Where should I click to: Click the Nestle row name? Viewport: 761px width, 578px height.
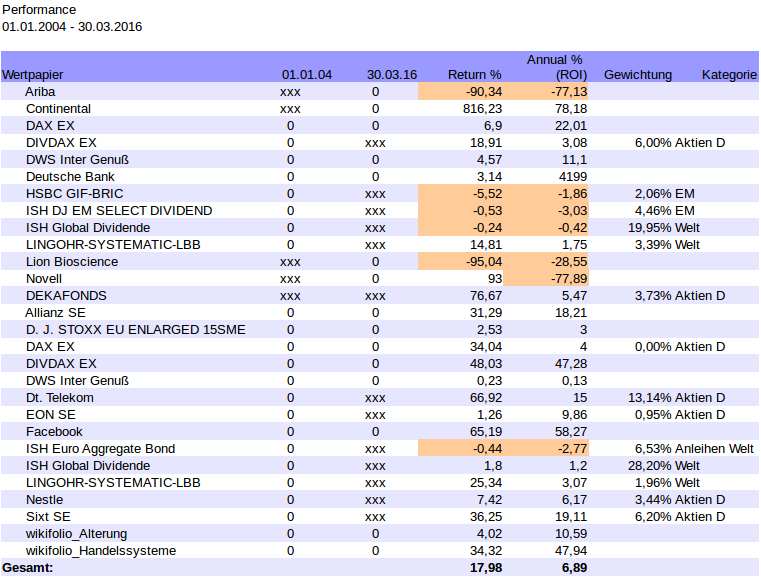click(x=45, y=499)
